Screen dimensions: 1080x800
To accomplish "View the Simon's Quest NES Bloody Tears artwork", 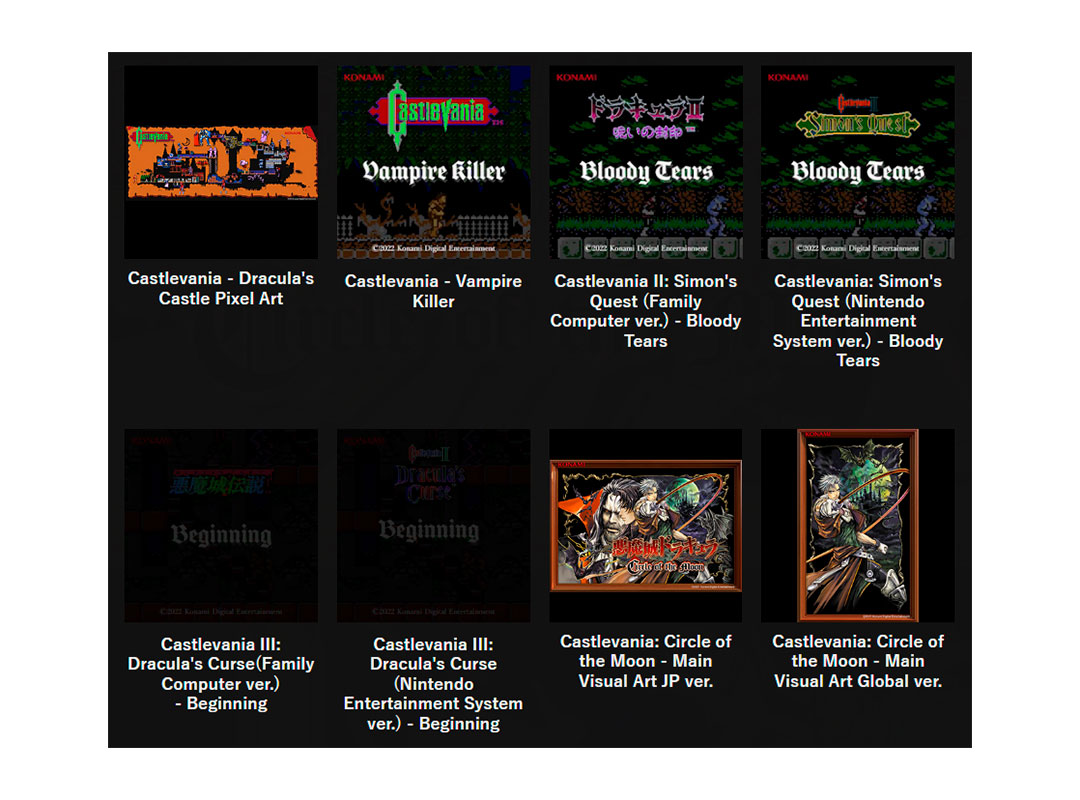I will coord(858,160).
